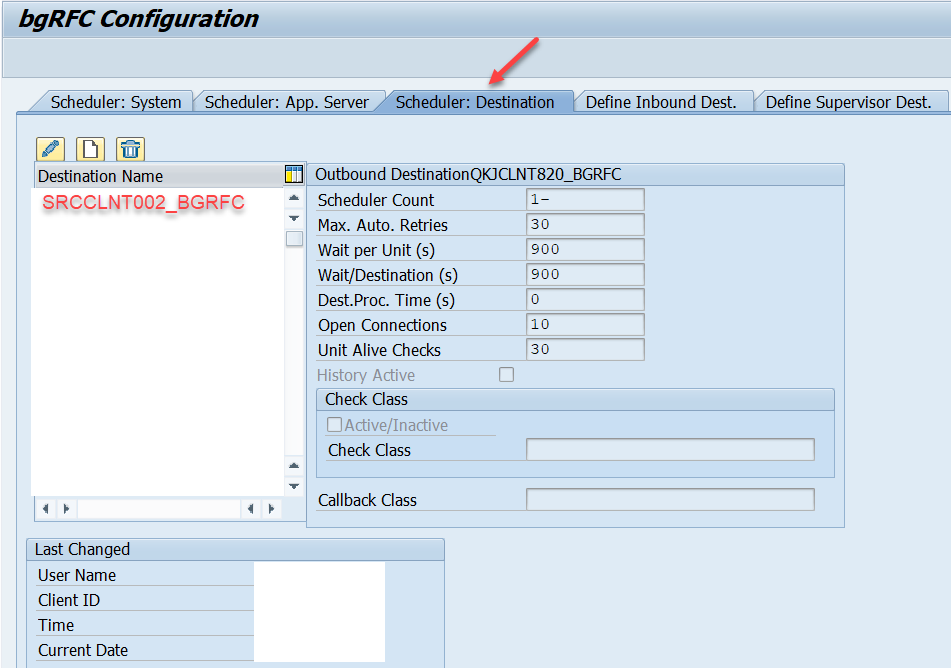
Task: Click the Create new entry icon
Action: pos(88,148)
